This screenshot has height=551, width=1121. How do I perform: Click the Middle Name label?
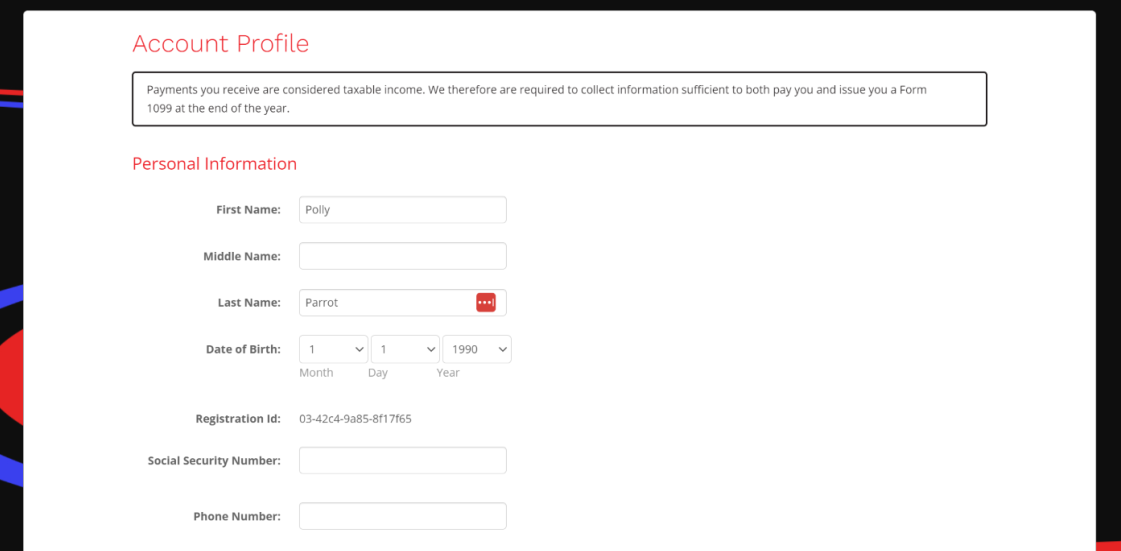tap(241, 256)
